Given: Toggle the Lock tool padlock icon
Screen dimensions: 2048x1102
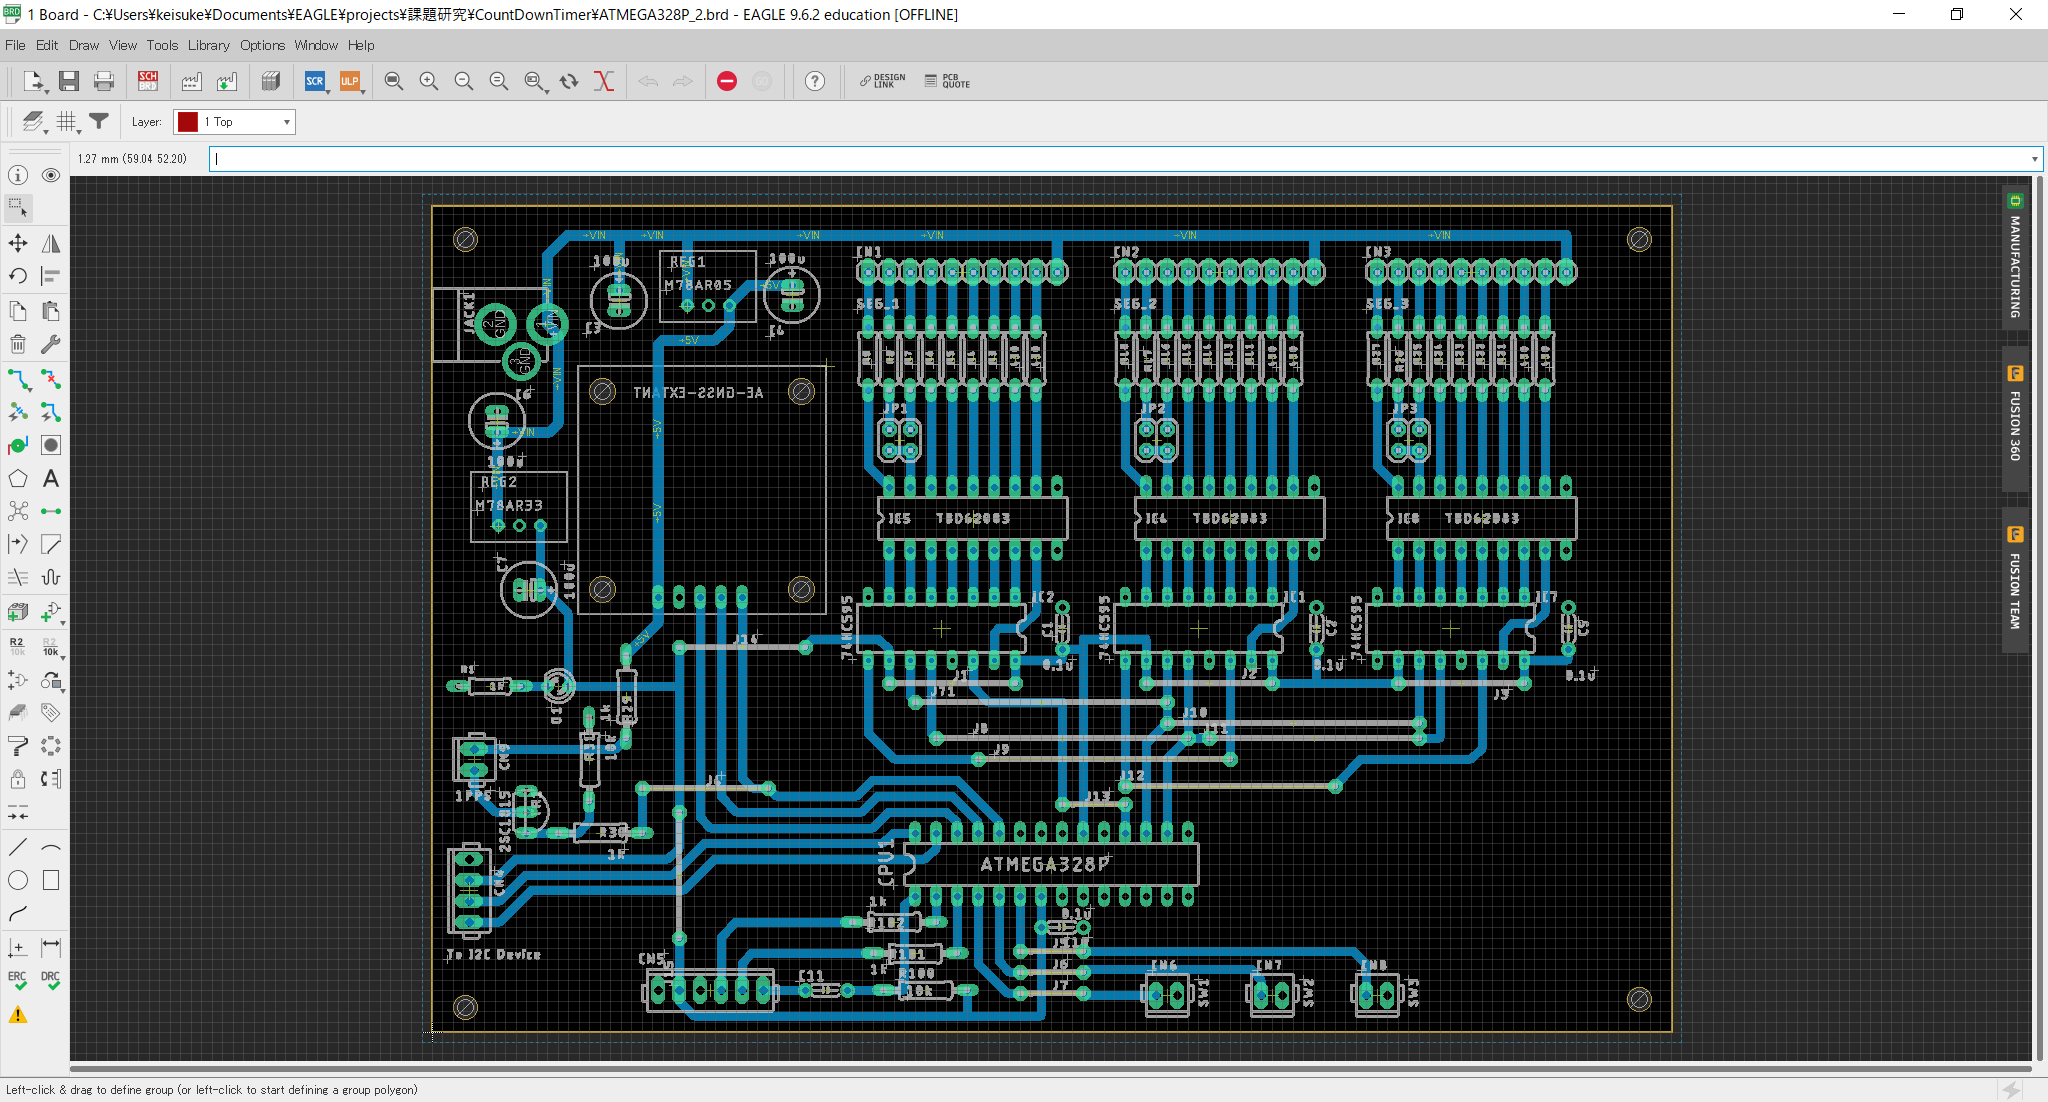Looking at the screenshot, I should [x=18, y=779].
